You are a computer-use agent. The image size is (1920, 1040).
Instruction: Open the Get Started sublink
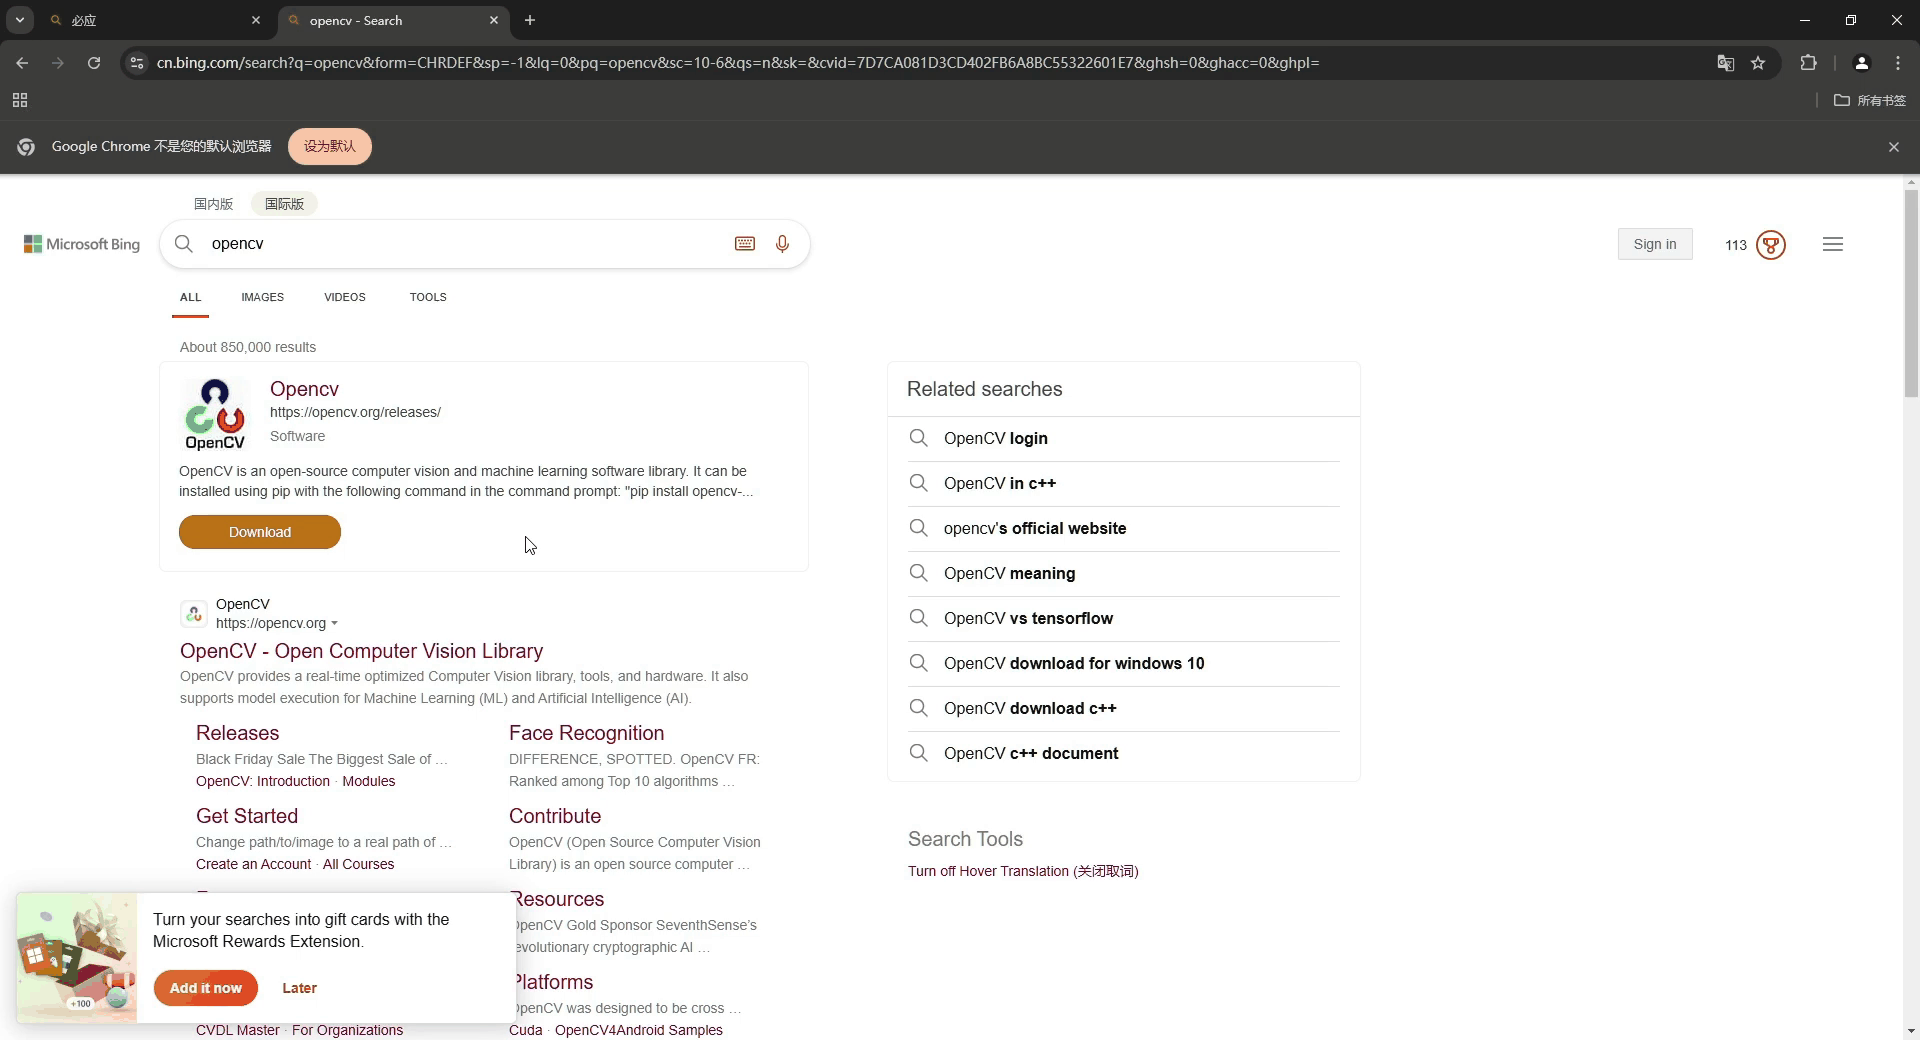[247, 816]
